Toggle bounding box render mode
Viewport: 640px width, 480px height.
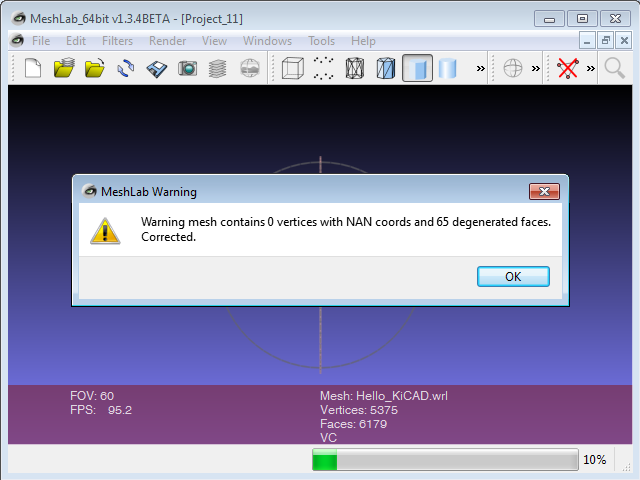[293, 68]
